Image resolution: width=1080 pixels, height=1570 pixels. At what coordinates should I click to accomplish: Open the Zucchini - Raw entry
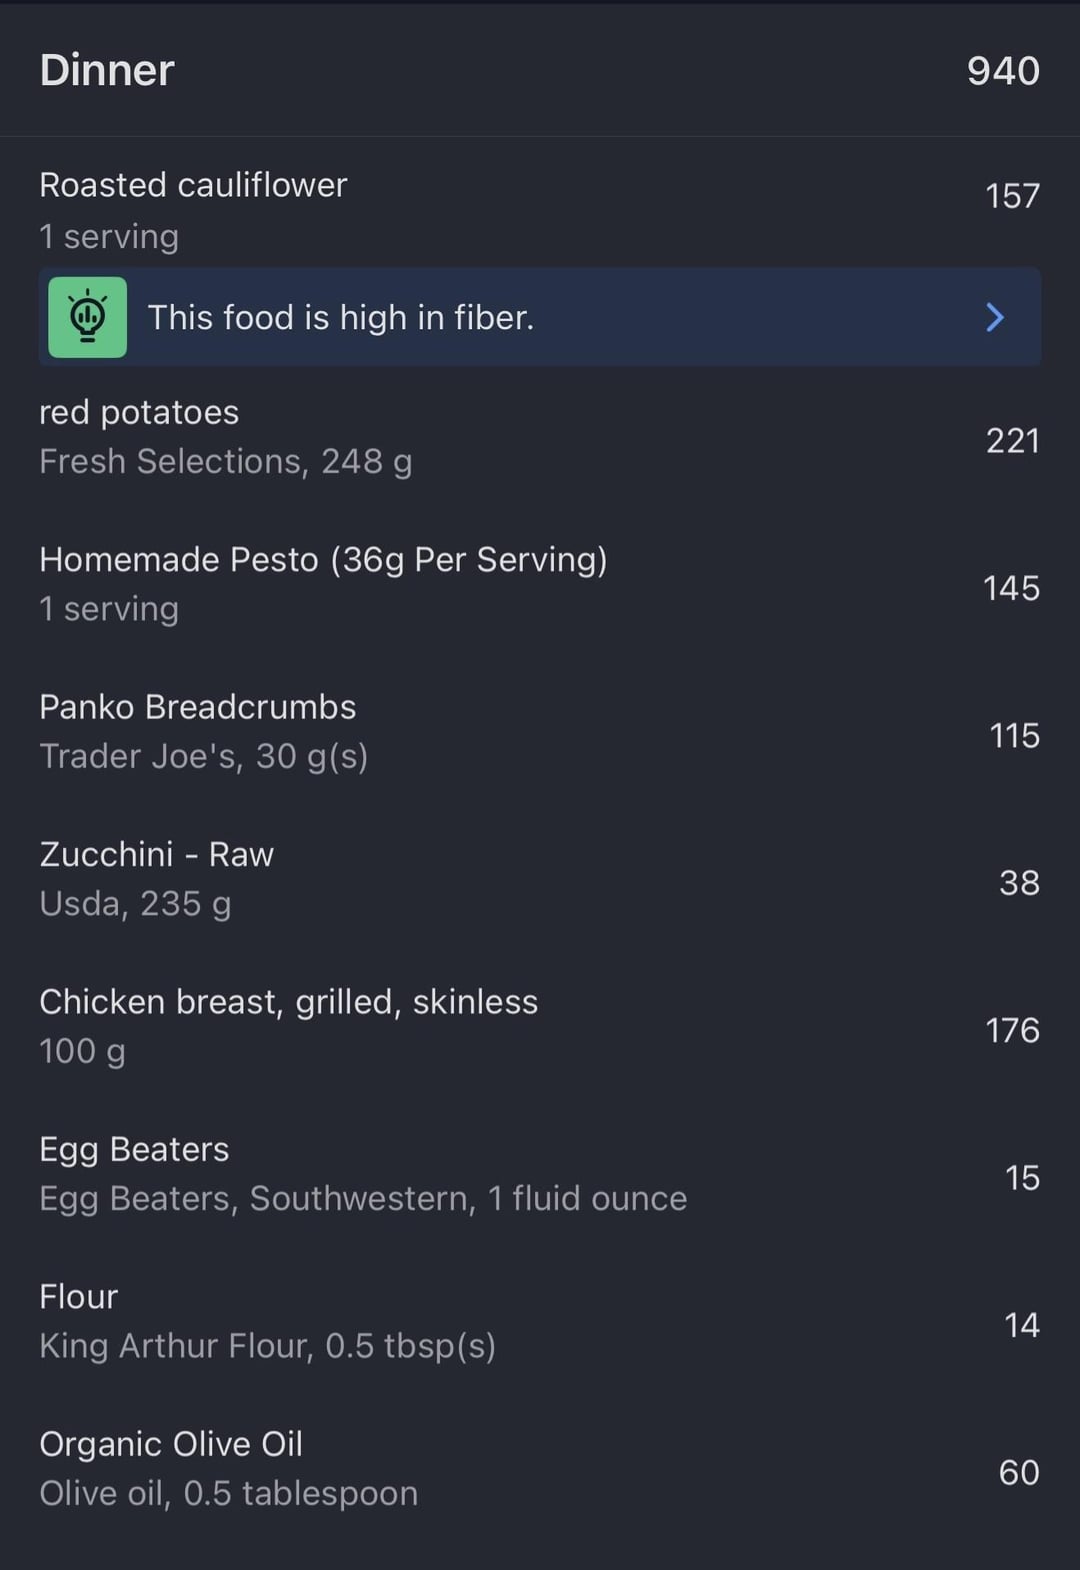156,855
